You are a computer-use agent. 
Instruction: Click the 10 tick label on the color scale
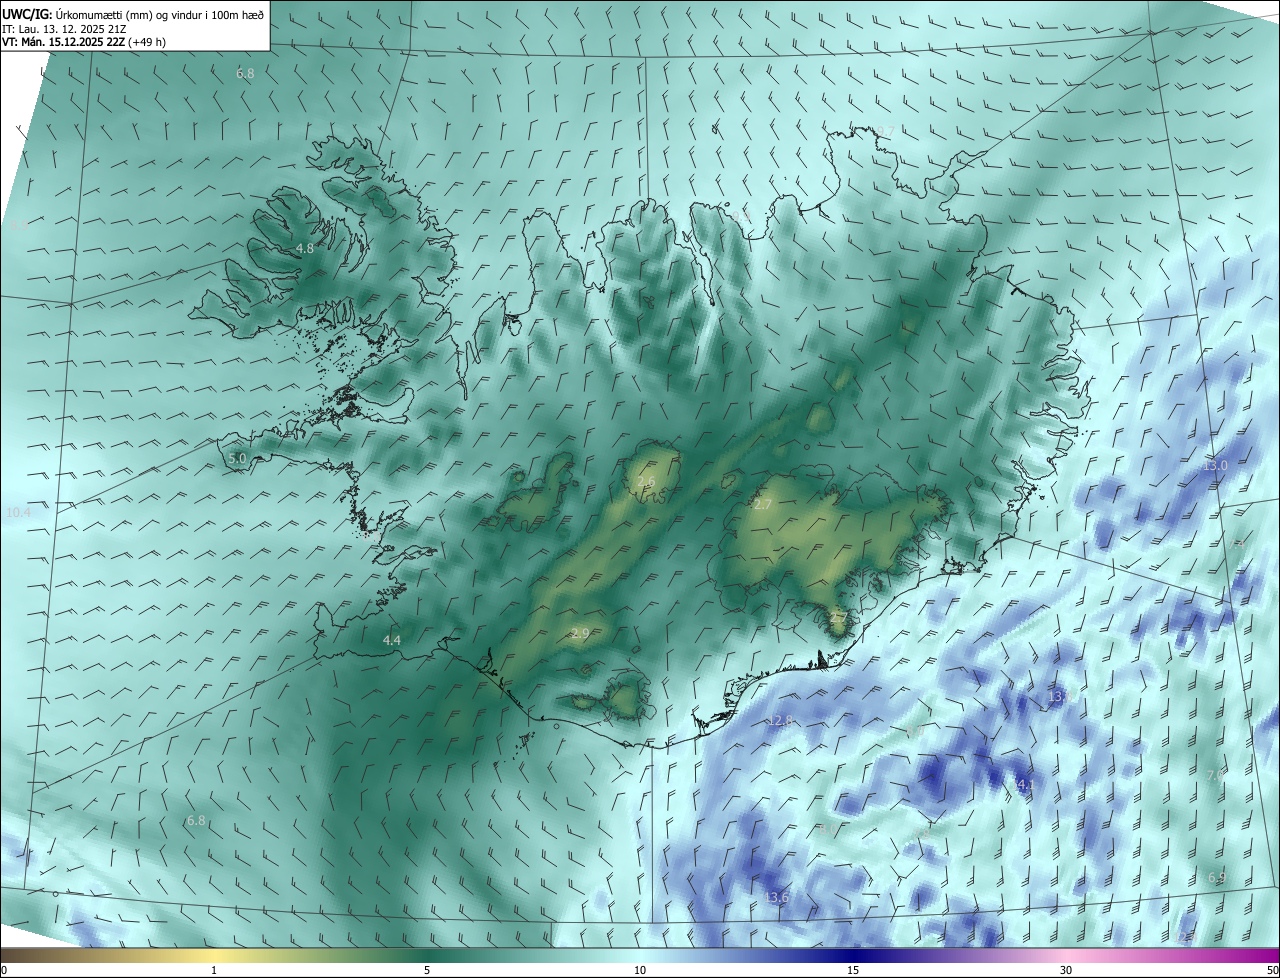[640, 970]
